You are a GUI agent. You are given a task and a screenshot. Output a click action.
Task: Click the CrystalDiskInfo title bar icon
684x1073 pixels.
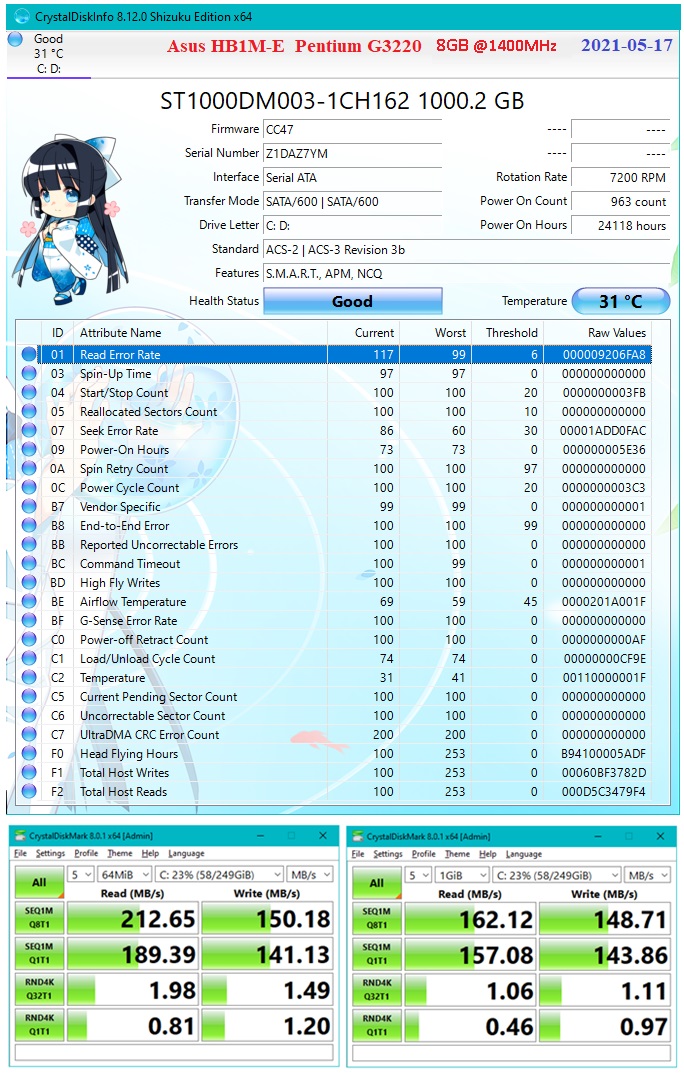(21, 16)
